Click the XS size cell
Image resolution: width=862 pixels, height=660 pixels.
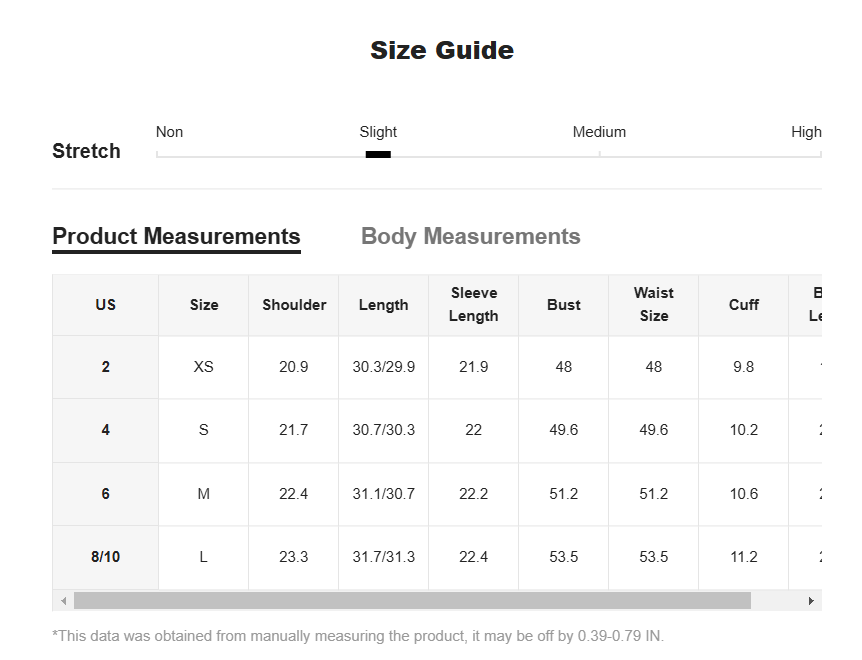203,367
